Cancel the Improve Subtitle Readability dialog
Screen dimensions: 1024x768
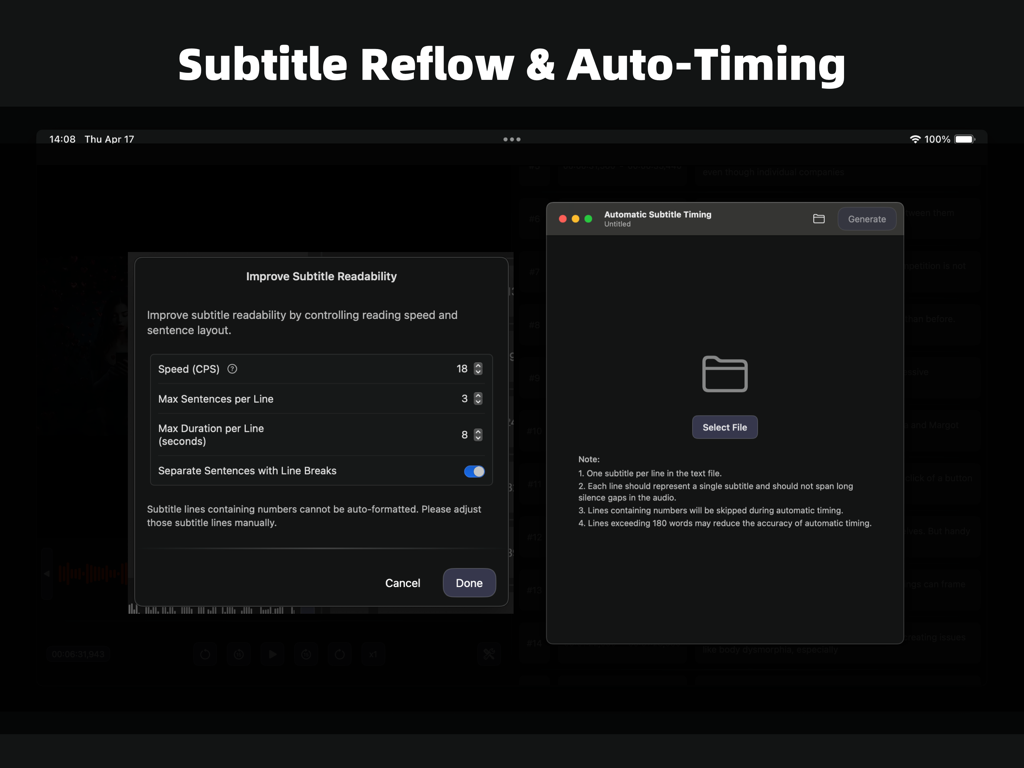pyautogui.click(x=402, y=582)
